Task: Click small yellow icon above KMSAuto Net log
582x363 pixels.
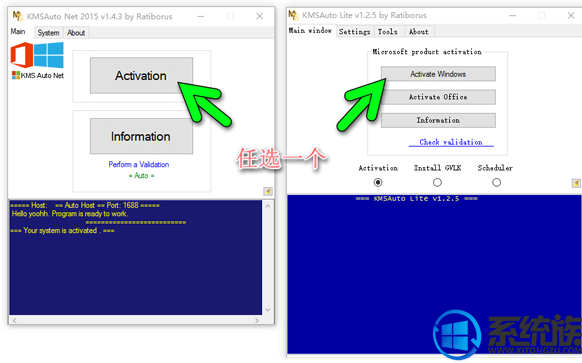Action: pyautogui.click(x=268, y=192)
